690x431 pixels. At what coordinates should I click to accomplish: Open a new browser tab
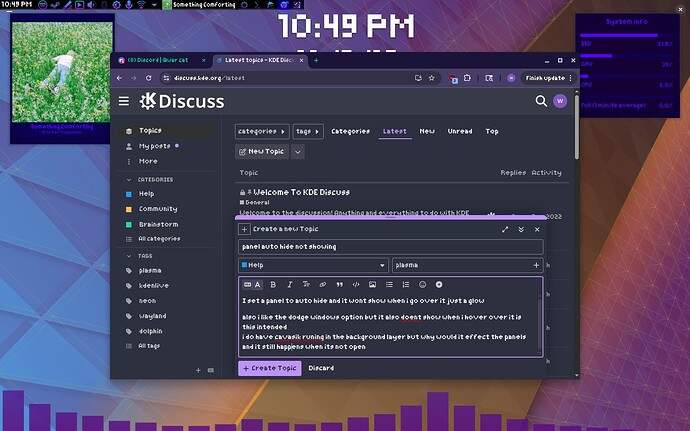coord(316,60)
